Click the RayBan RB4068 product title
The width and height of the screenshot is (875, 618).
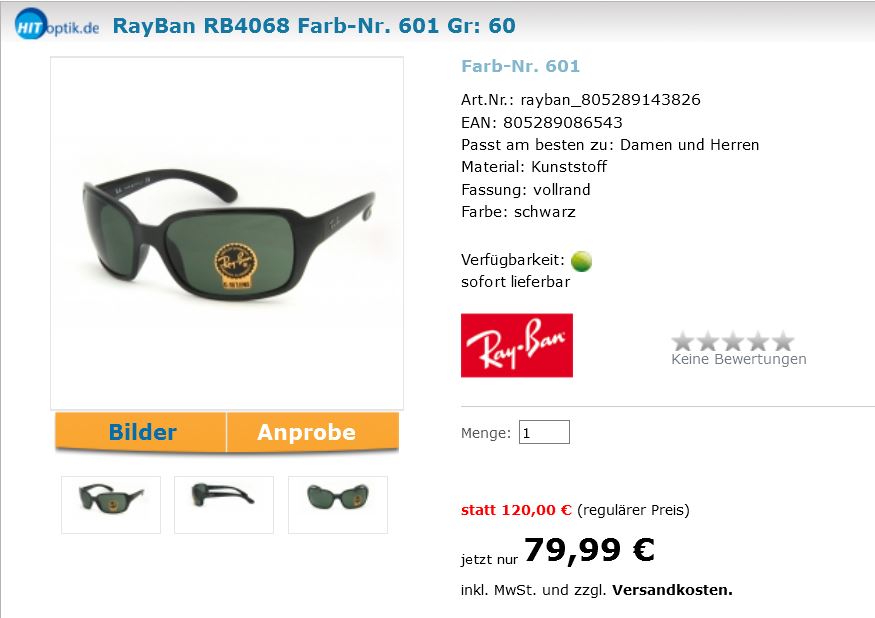click(314, 26)
